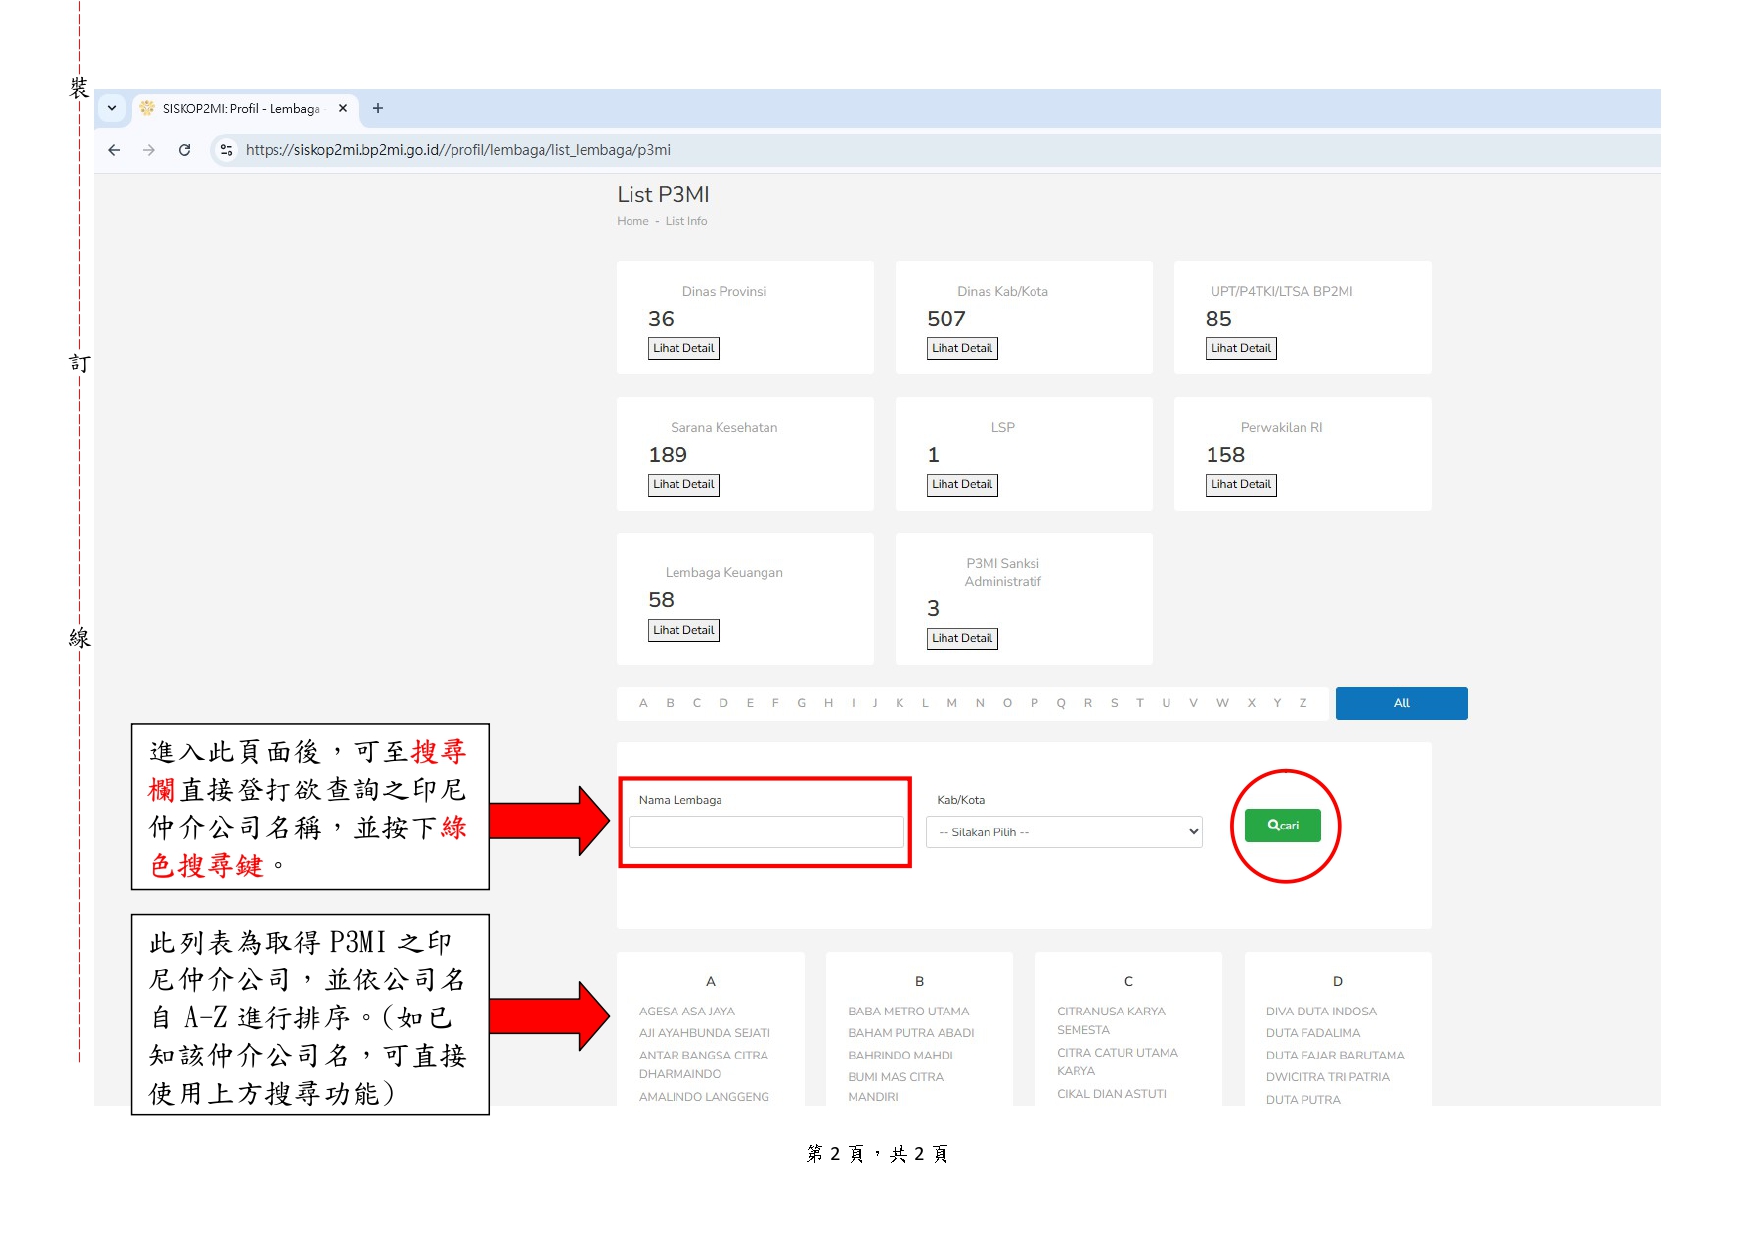Open the tab search chevron dropdown
1755x1241 pixels.
click(x=112, y=108)
